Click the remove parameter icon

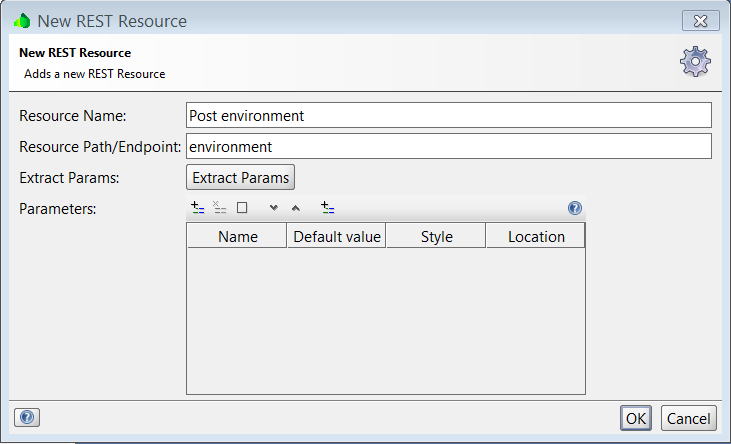tap(220, 208)
